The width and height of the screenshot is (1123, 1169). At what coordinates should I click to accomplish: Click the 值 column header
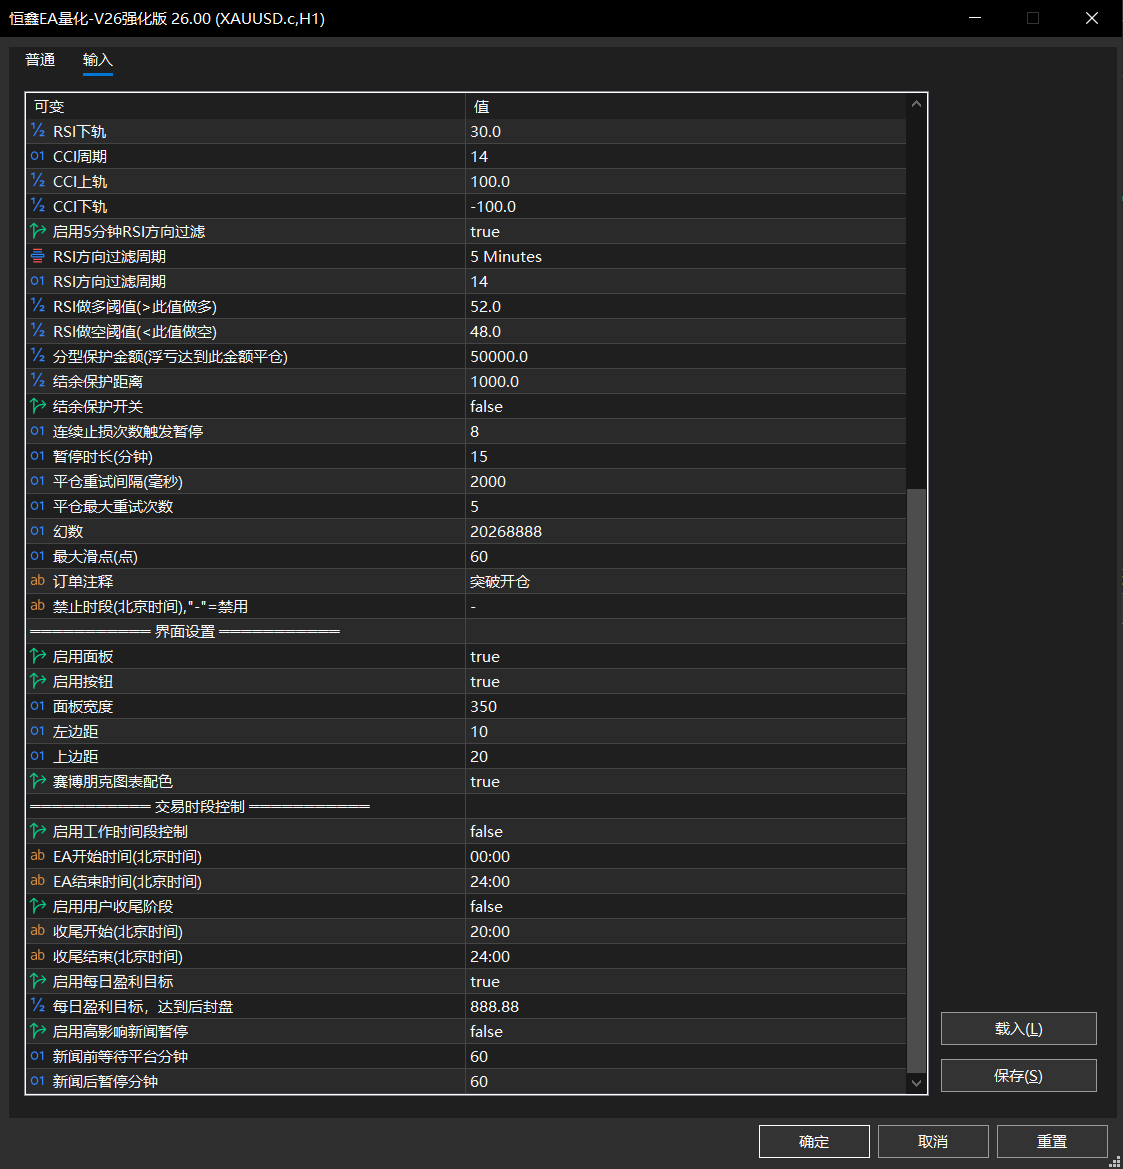(x=685, y=106)
